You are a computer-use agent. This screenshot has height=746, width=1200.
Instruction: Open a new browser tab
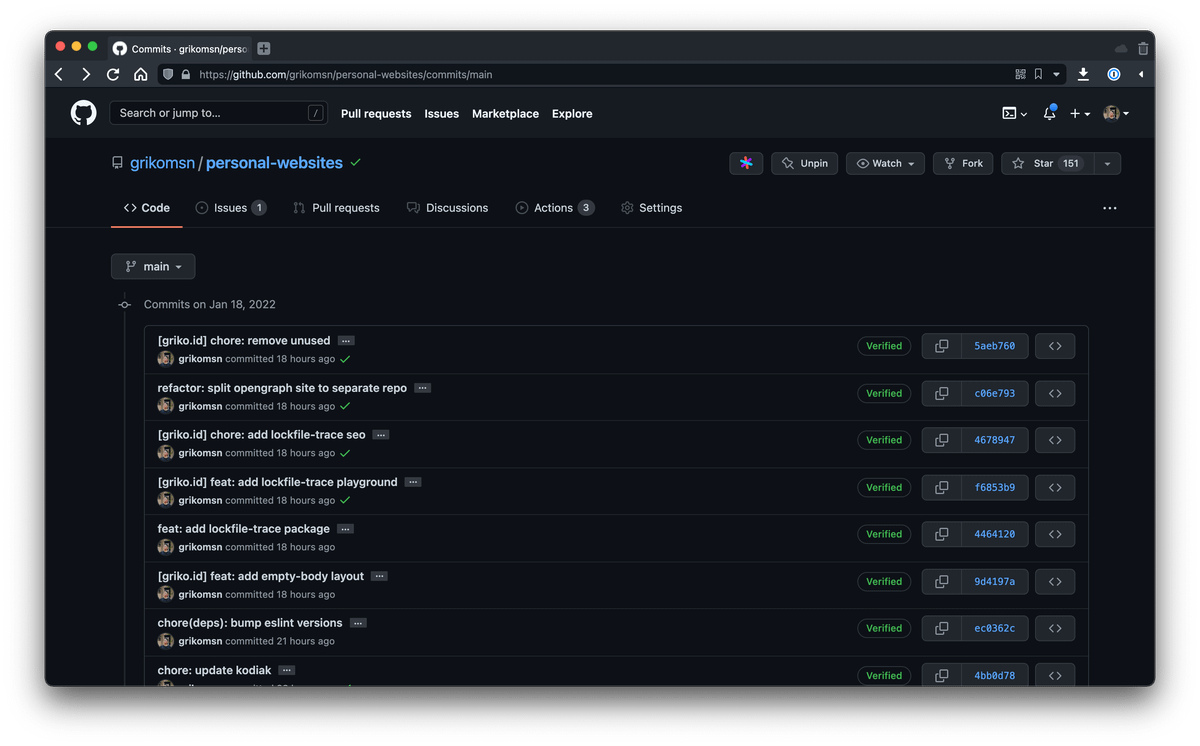(x=264, y=48)
